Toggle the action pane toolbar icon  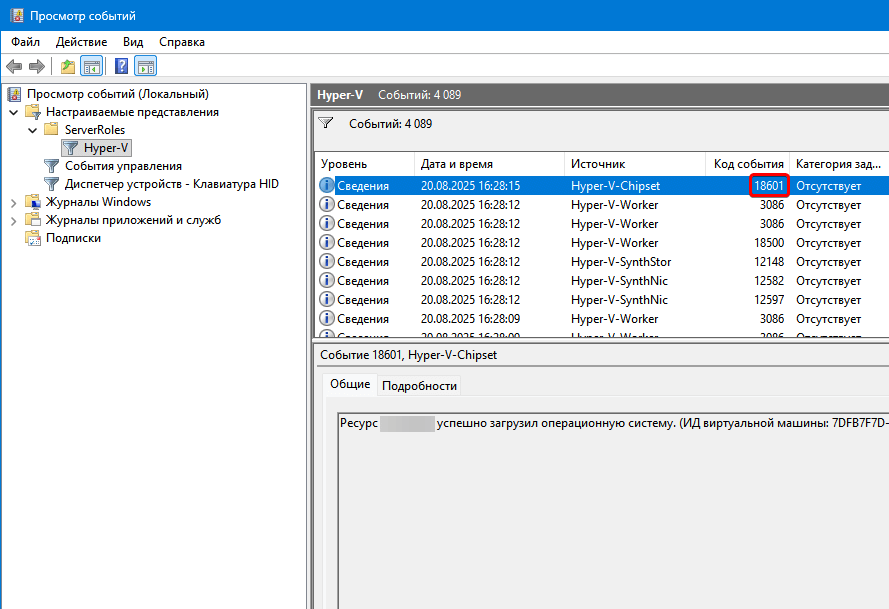(145, 67)
